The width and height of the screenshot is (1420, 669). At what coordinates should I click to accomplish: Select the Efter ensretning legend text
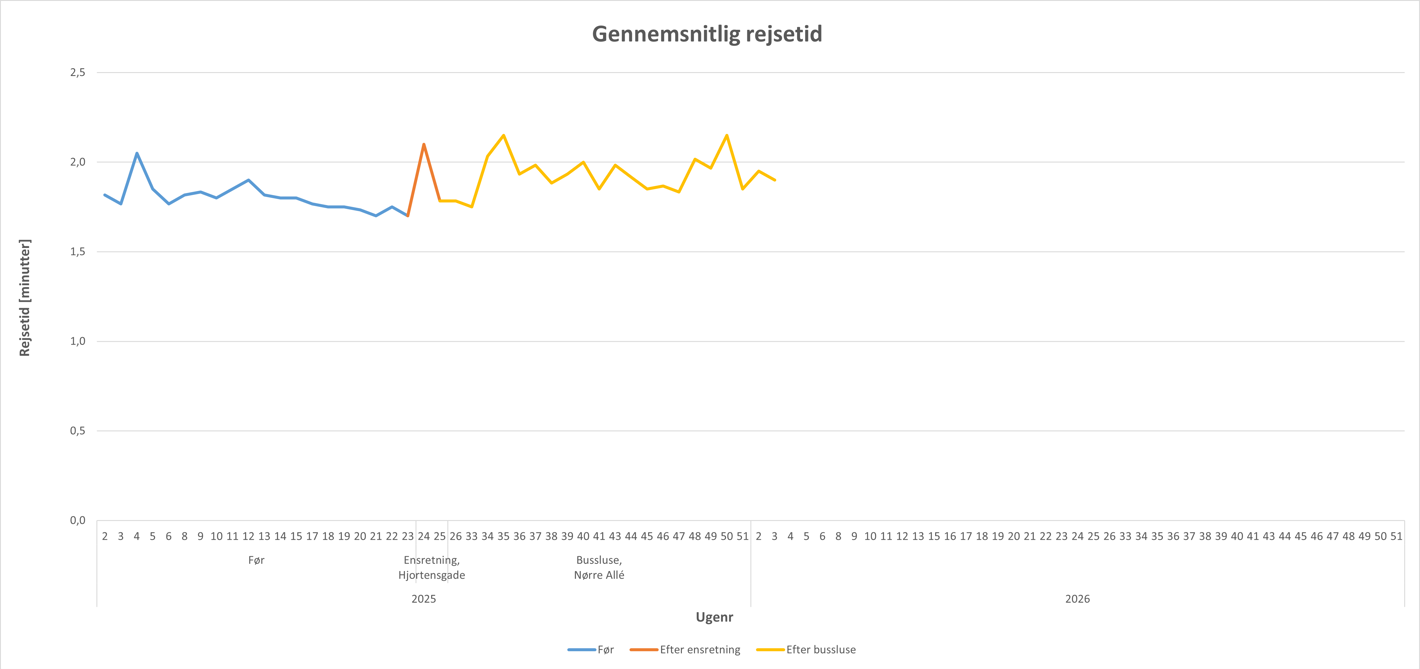700,650
